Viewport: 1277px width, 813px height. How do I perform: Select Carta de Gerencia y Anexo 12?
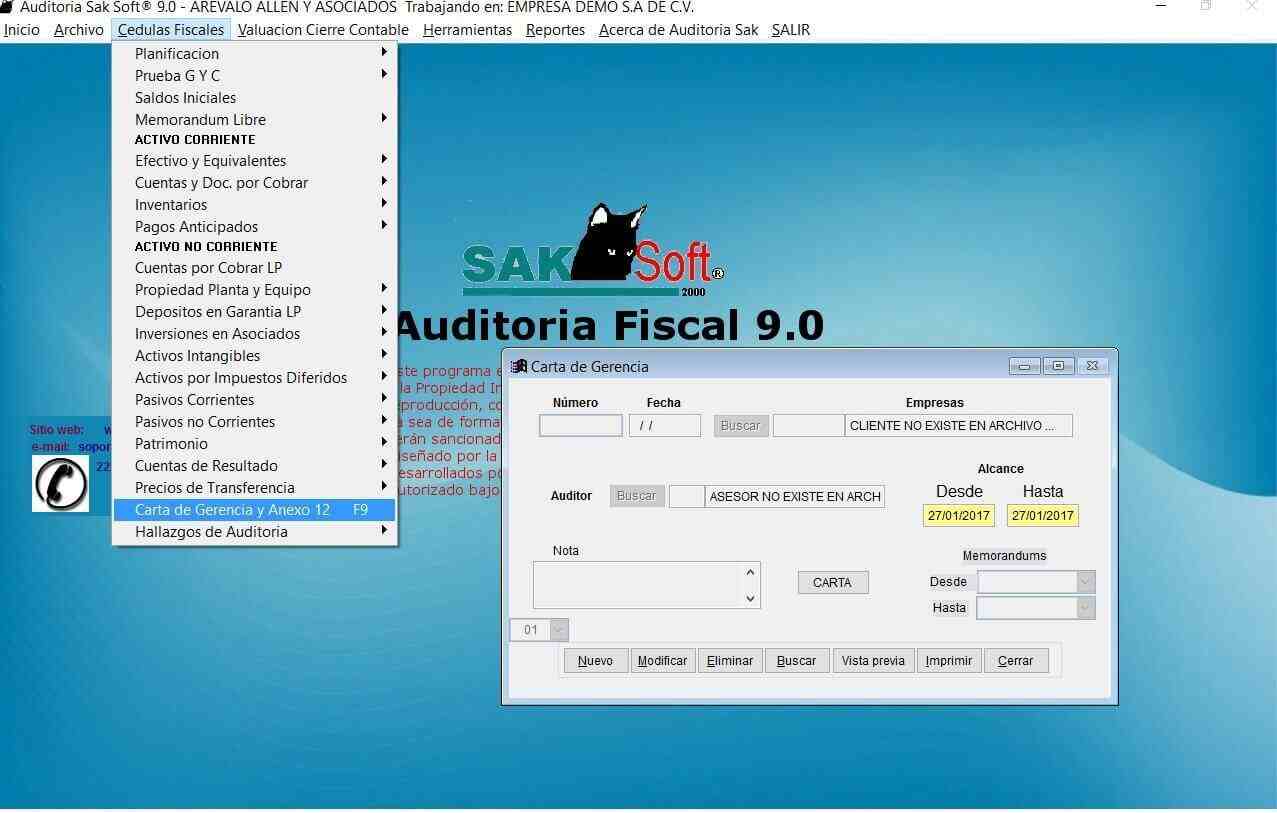tap(255, 510)
